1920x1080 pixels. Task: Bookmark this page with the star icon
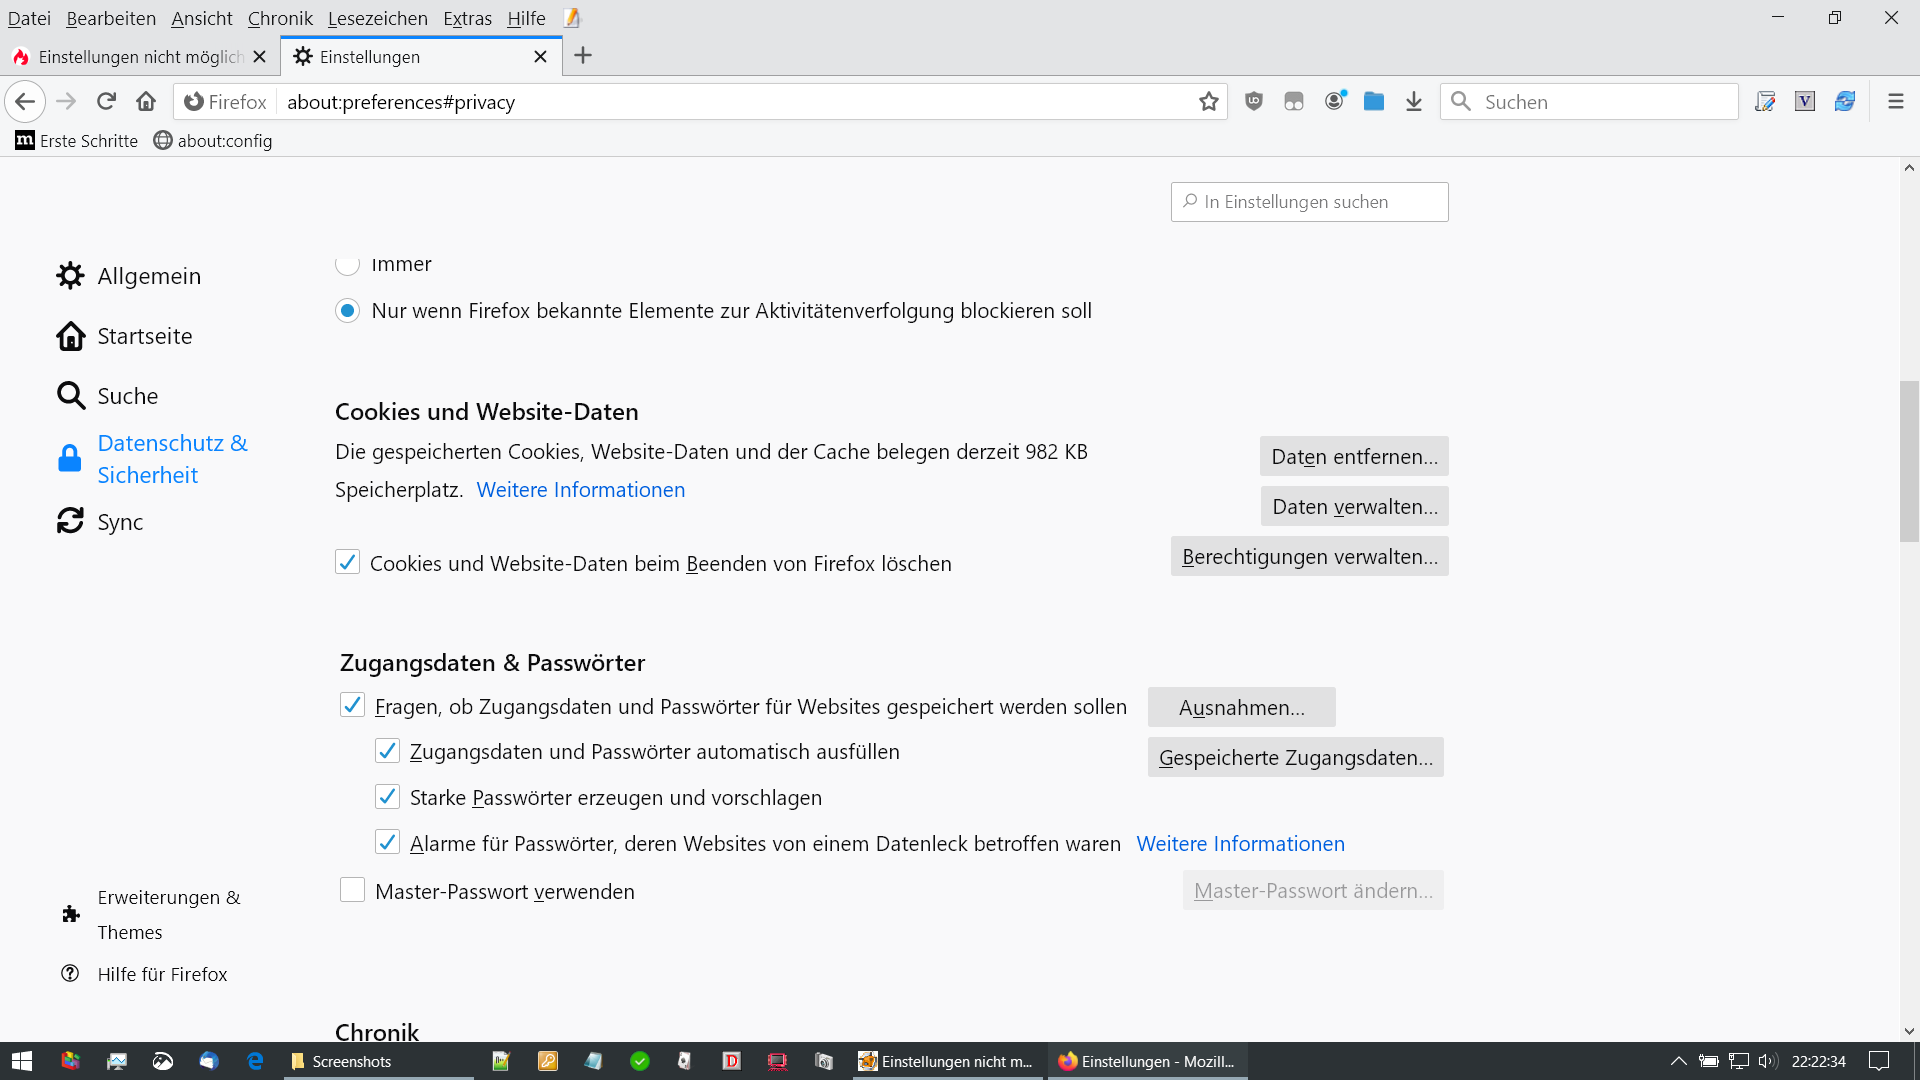click(x=1208, y=101)
